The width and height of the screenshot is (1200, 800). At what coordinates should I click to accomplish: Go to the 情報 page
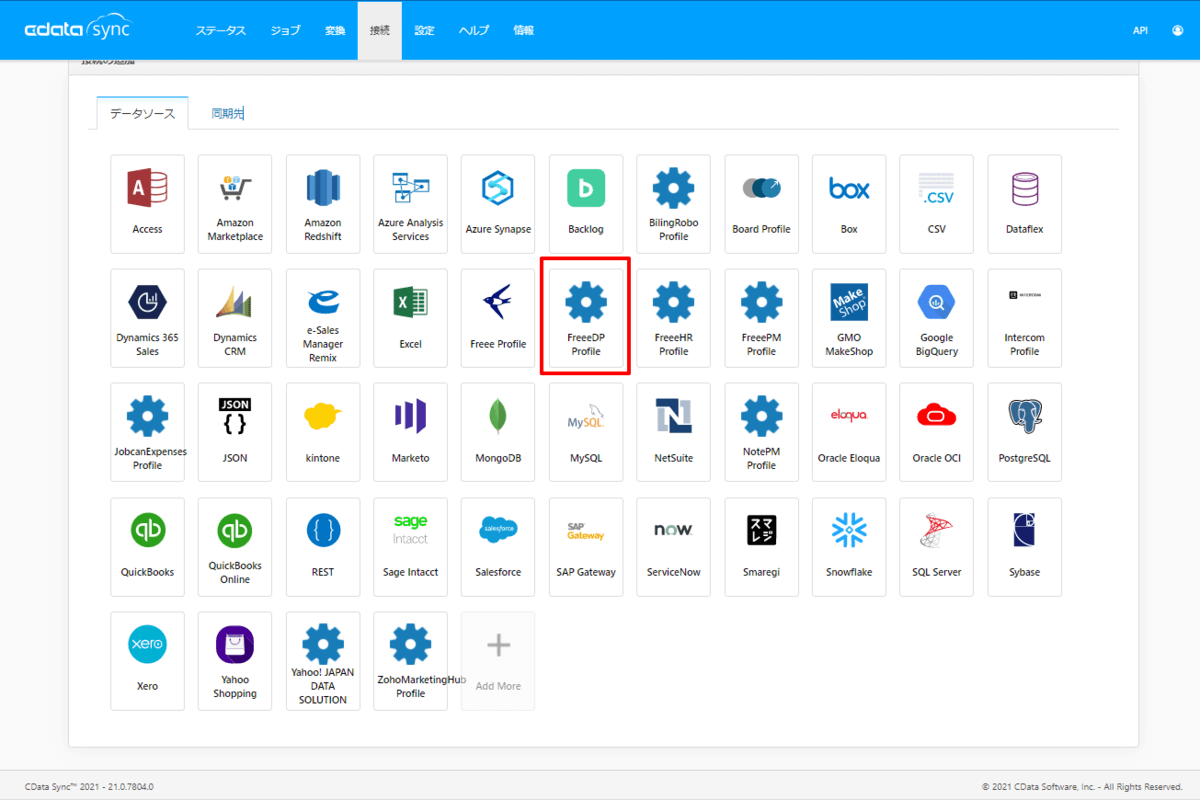tap(523, 30)
